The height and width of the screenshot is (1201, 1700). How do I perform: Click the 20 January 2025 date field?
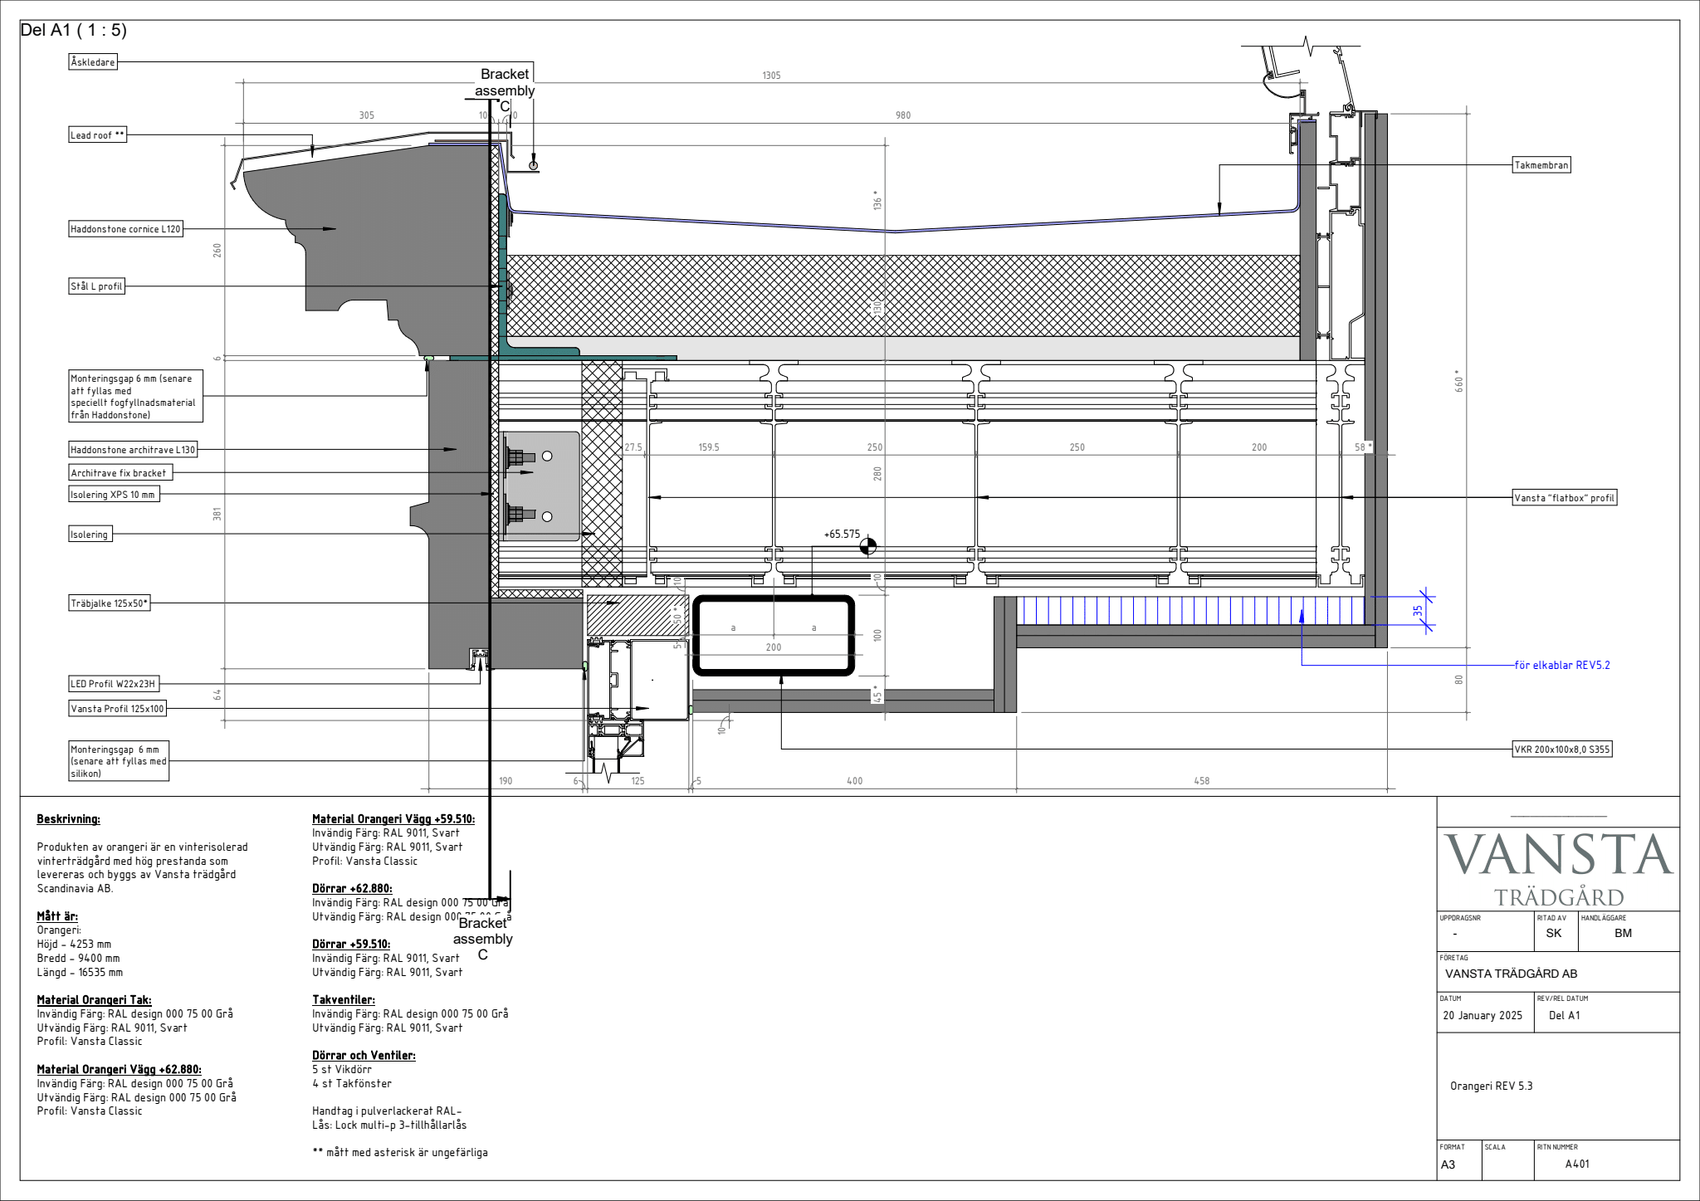1482,1015
